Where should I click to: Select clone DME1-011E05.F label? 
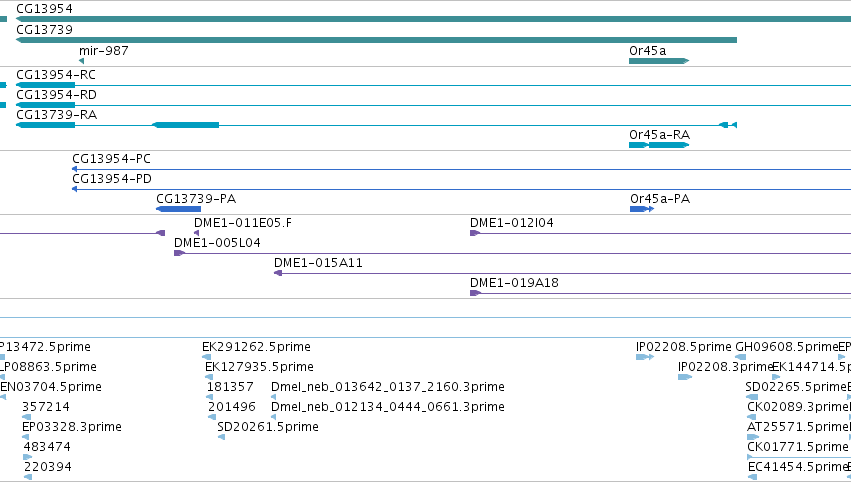[243, 223]
